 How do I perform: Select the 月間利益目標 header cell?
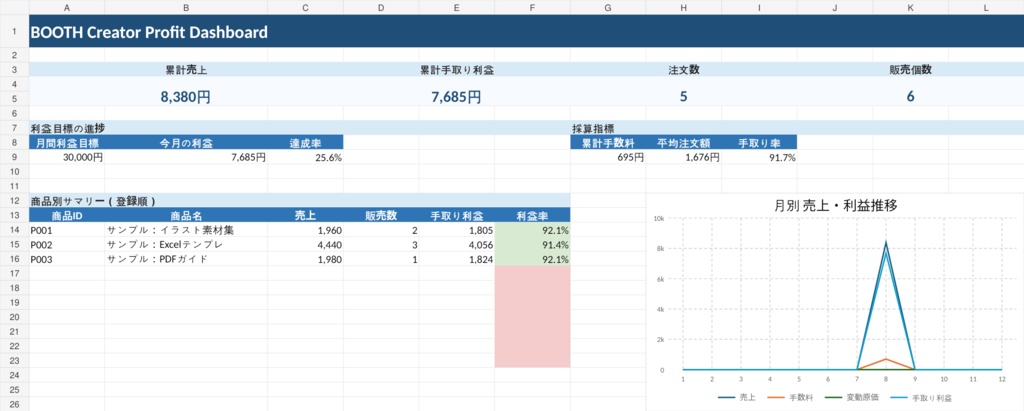[x=67, y=142]
